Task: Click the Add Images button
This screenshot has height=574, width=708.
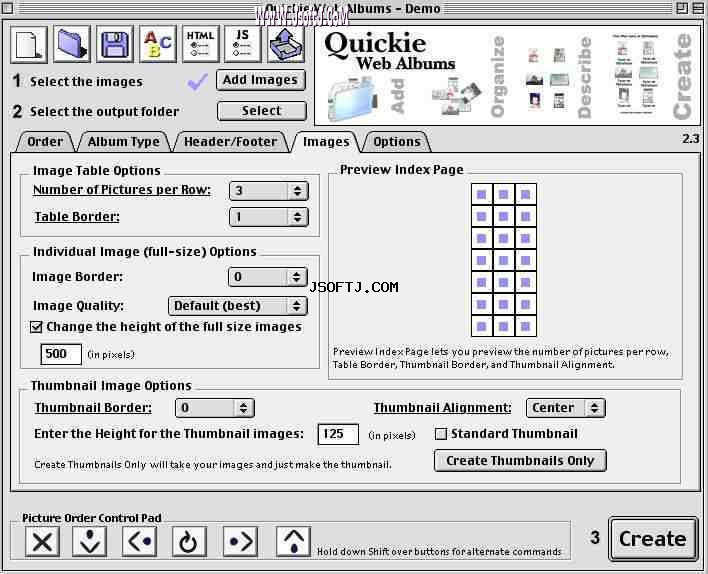Action: (x=261, y=80)
